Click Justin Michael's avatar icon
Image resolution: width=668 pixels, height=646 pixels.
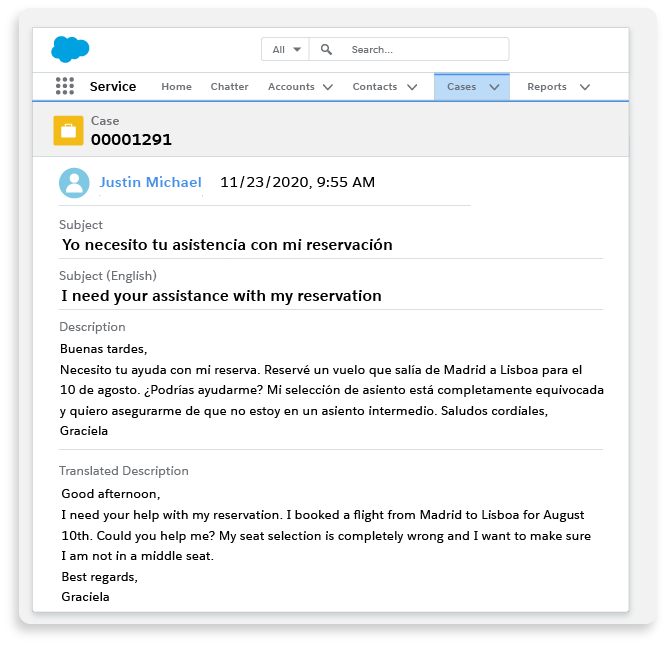(74, 183)
